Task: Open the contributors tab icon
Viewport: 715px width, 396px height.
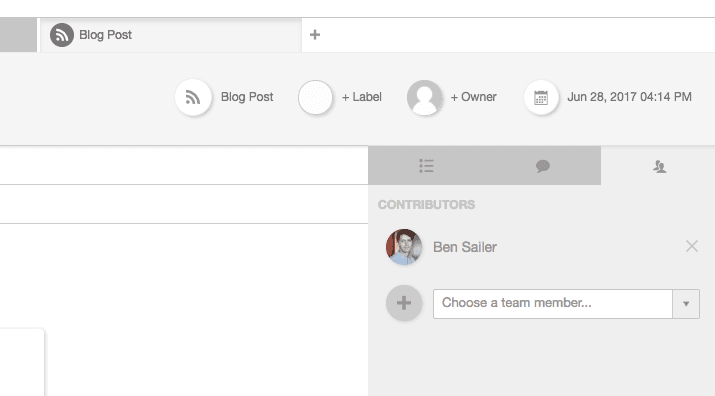Action: click(x=659, y=167)
